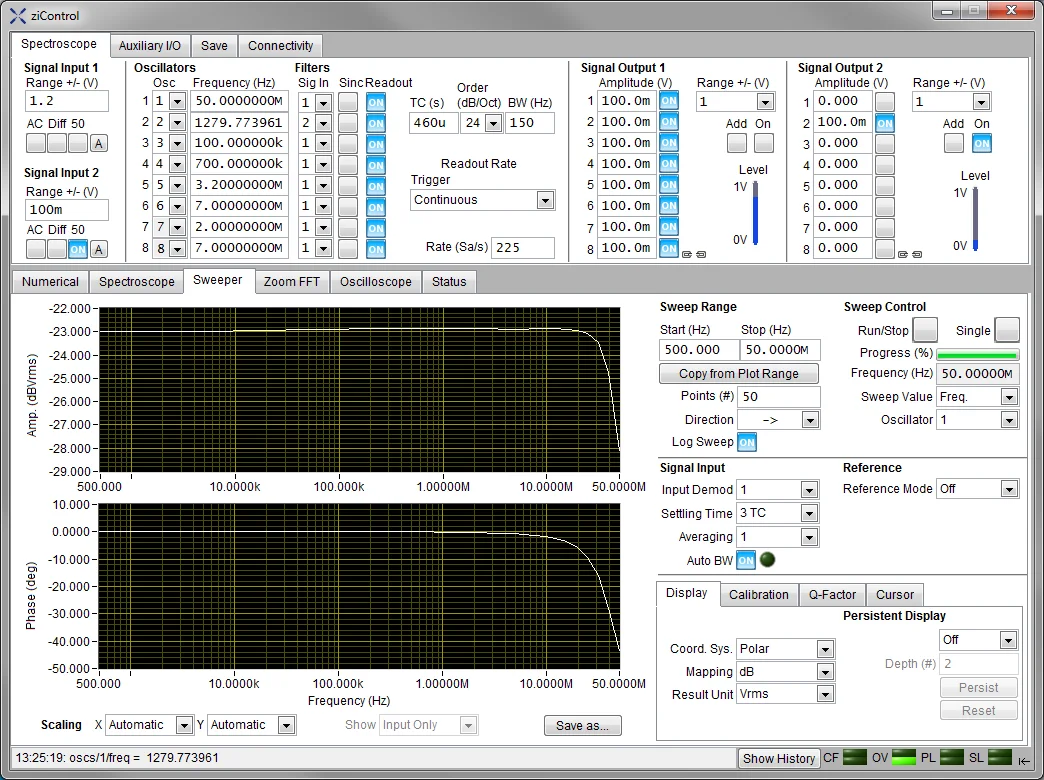Open Reference Mode dropdown
The height and width of the screenshot is (780, 1044).
point(1009,489)
